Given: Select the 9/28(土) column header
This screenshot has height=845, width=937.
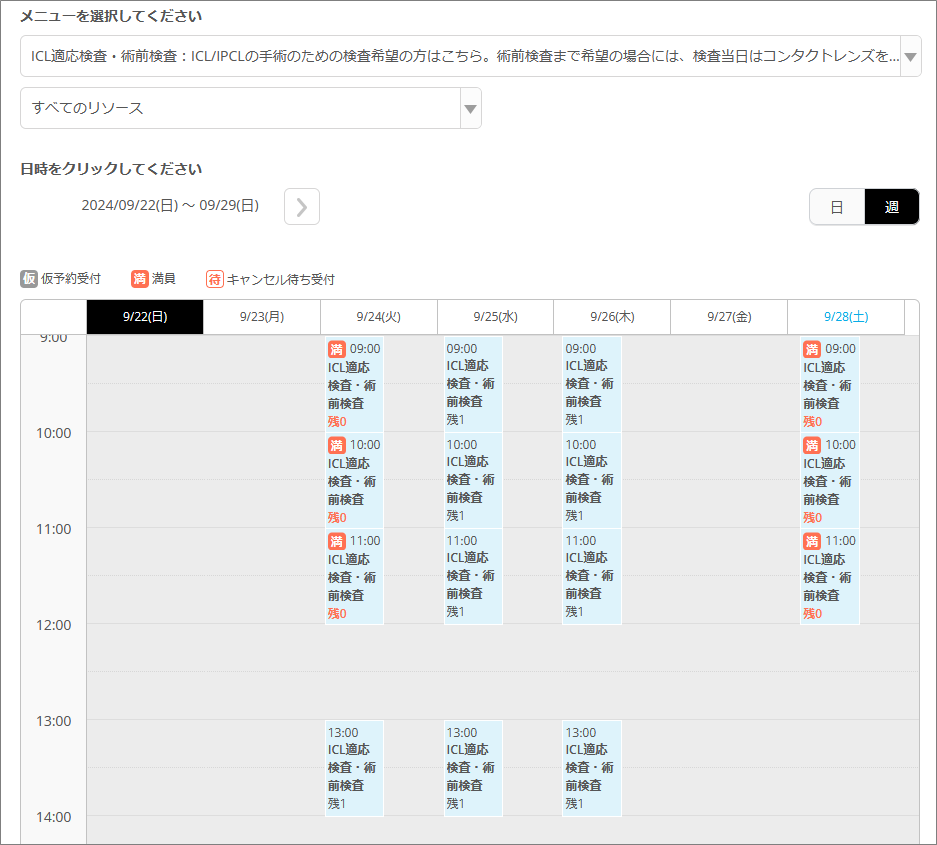Looking at the screenshot, I should click(x=844, y=316).
